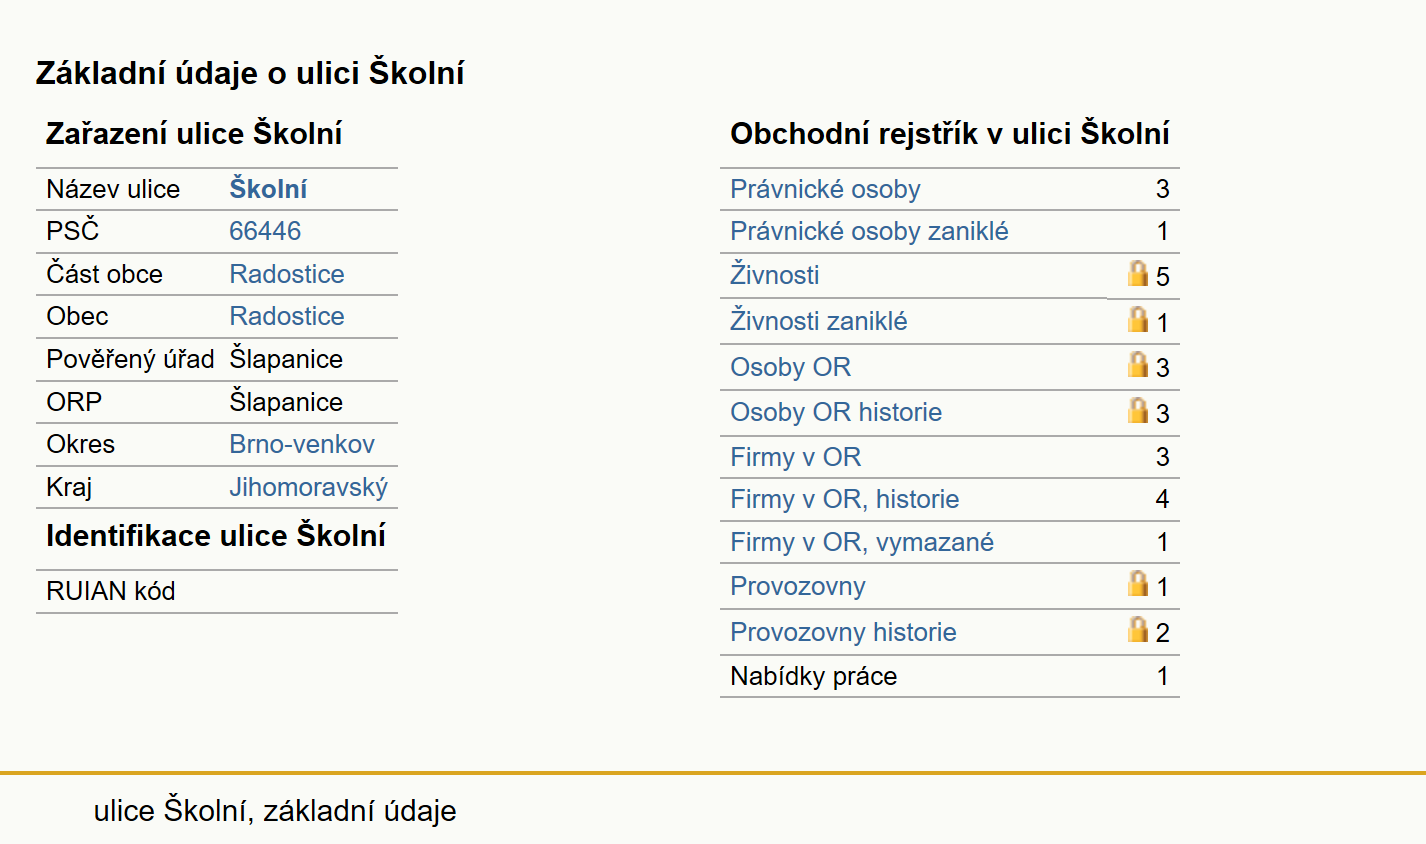Open Firmy v OR, historie
The height and width of the screenshot is (844, 1426).
pyautogui.click(x=844, y=499)
